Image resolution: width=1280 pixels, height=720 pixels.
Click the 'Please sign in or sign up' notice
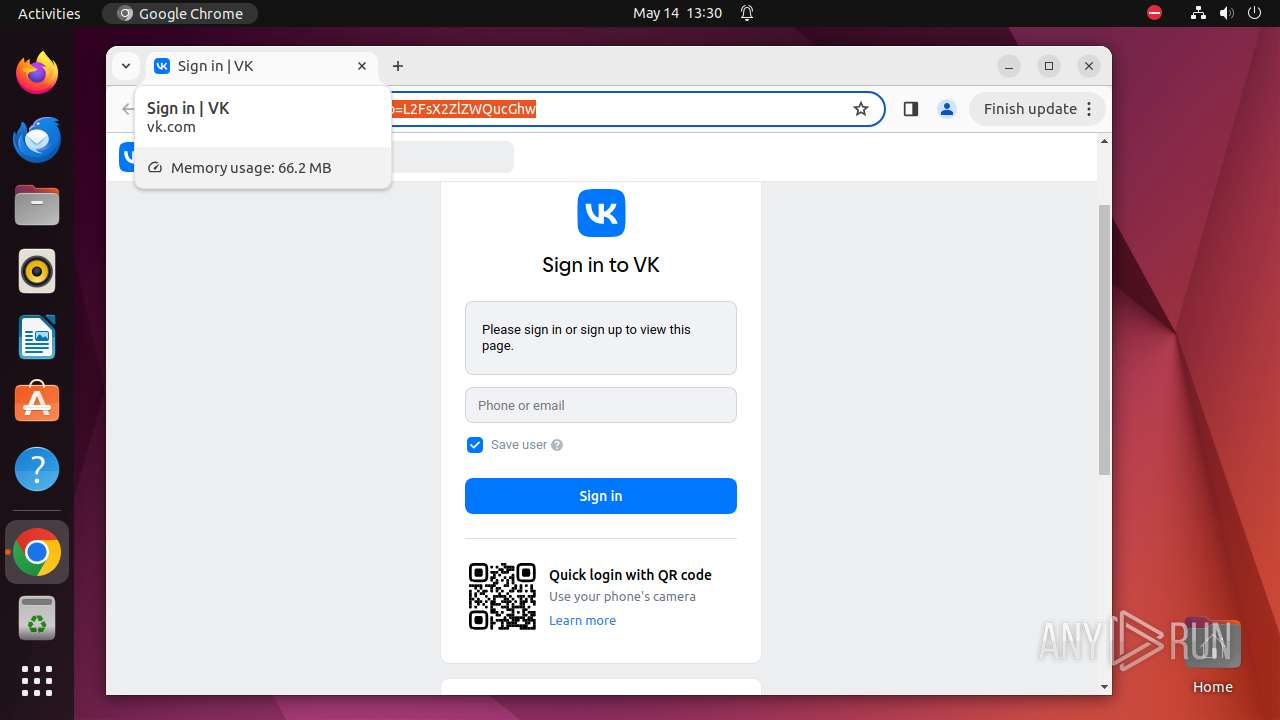coord(601,338)
